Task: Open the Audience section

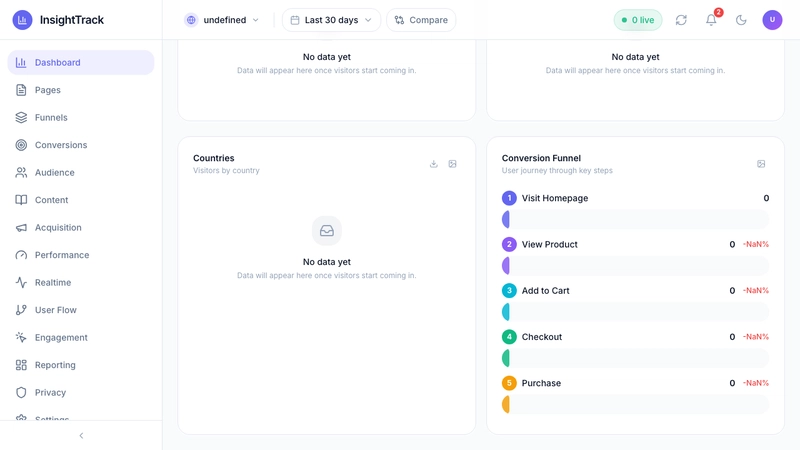Action: [81, 172]
